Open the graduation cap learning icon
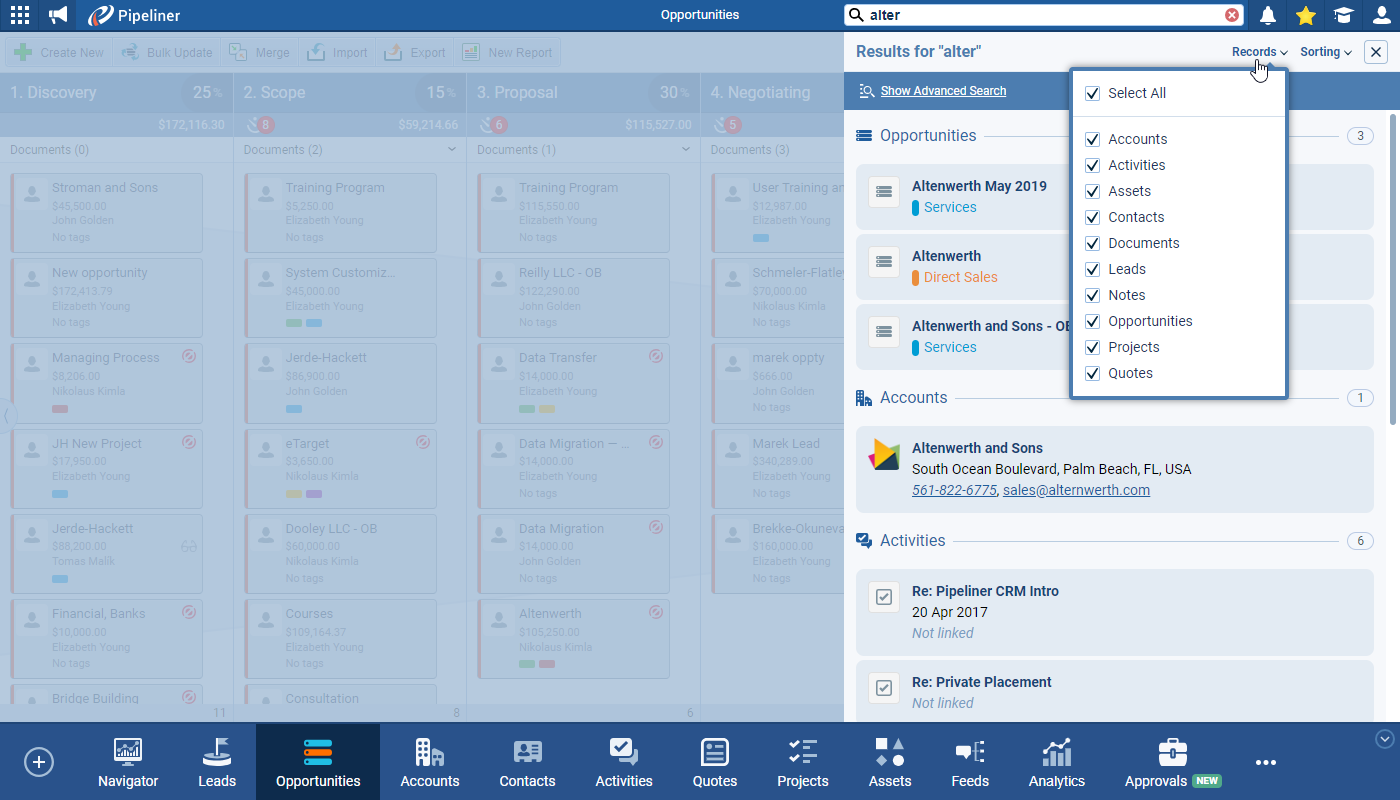 point(1343,15)
